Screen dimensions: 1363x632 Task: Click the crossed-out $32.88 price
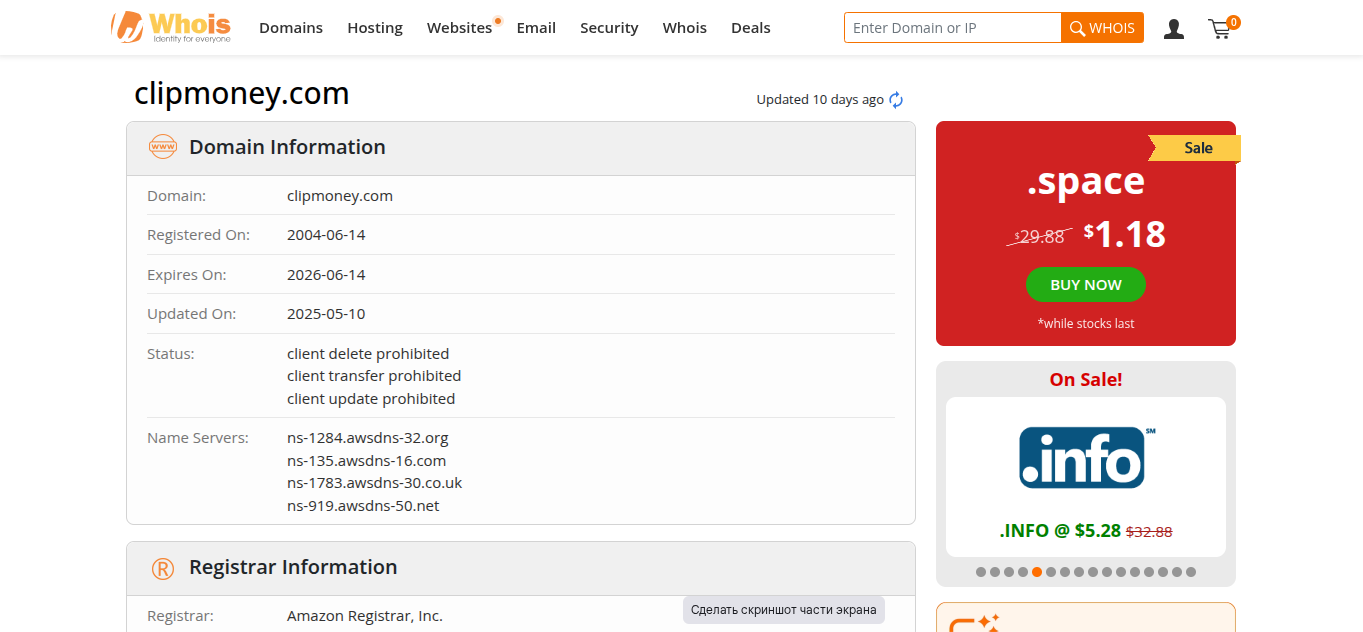tap(1149, 532)
